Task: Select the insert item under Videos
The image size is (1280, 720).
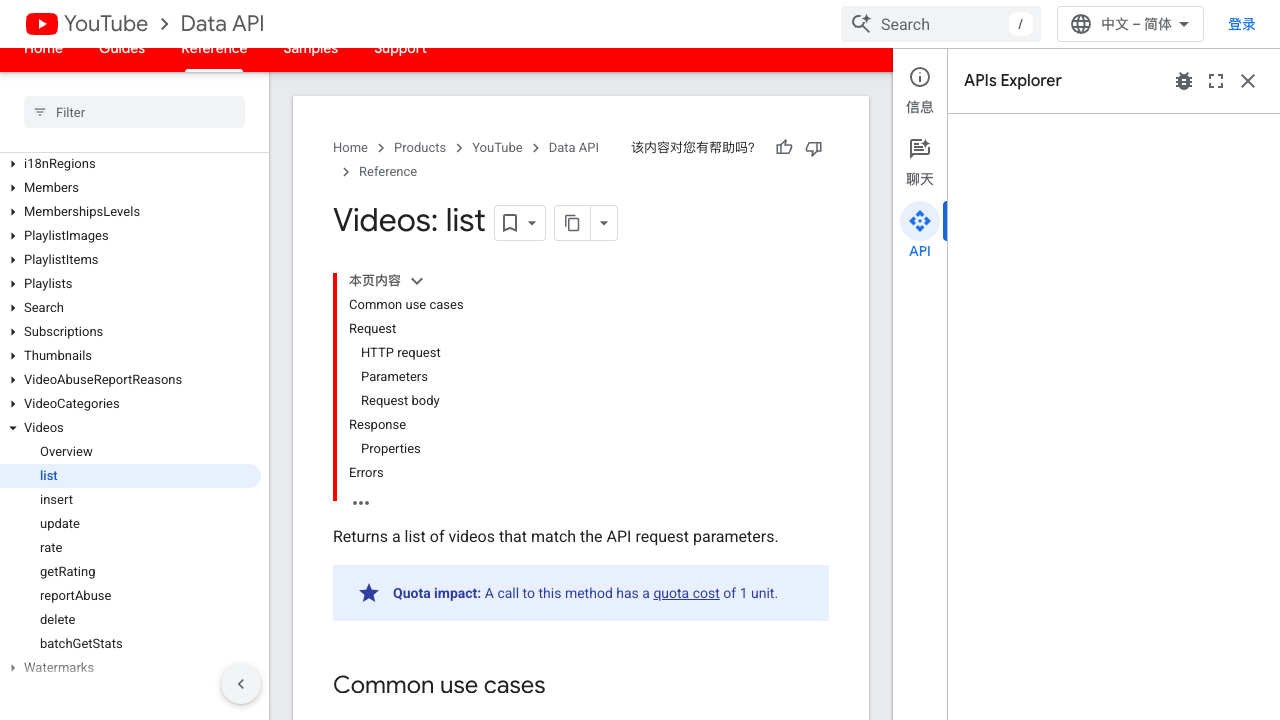Action: [x=56, y=500]
